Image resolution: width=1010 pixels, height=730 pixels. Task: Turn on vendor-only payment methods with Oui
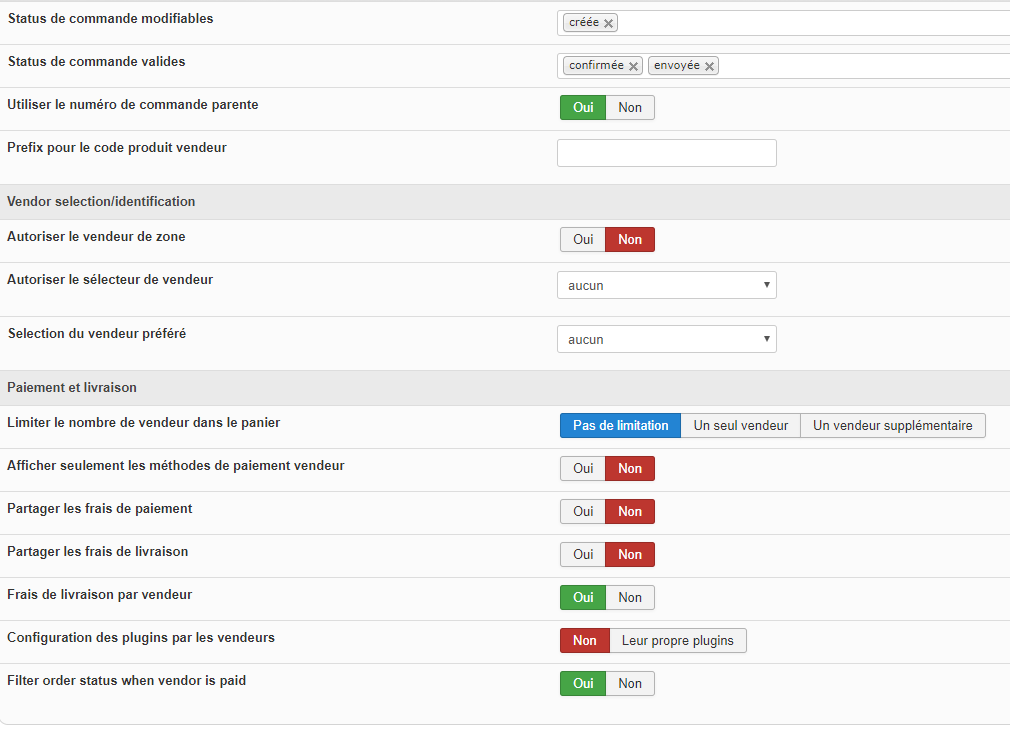583,469
